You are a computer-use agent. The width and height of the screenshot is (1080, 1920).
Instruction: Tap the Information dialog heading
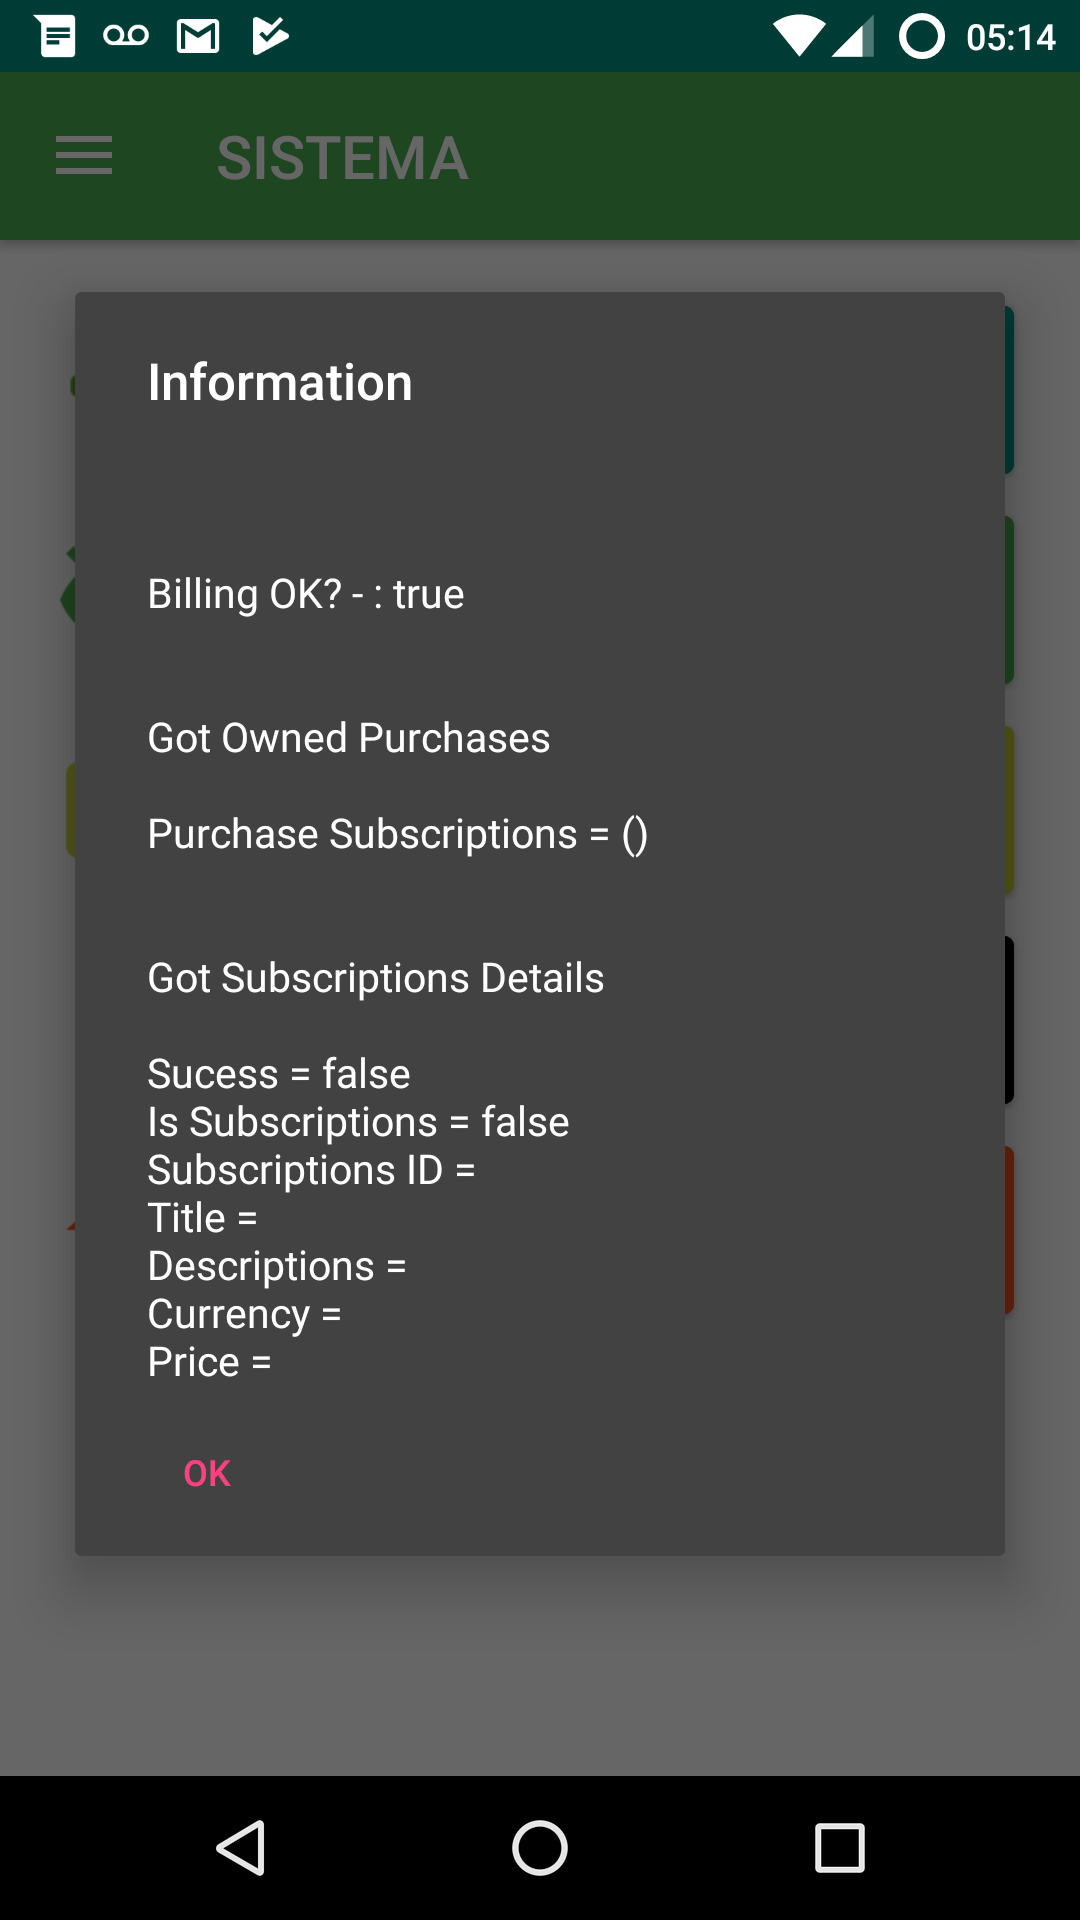point(280,383)
